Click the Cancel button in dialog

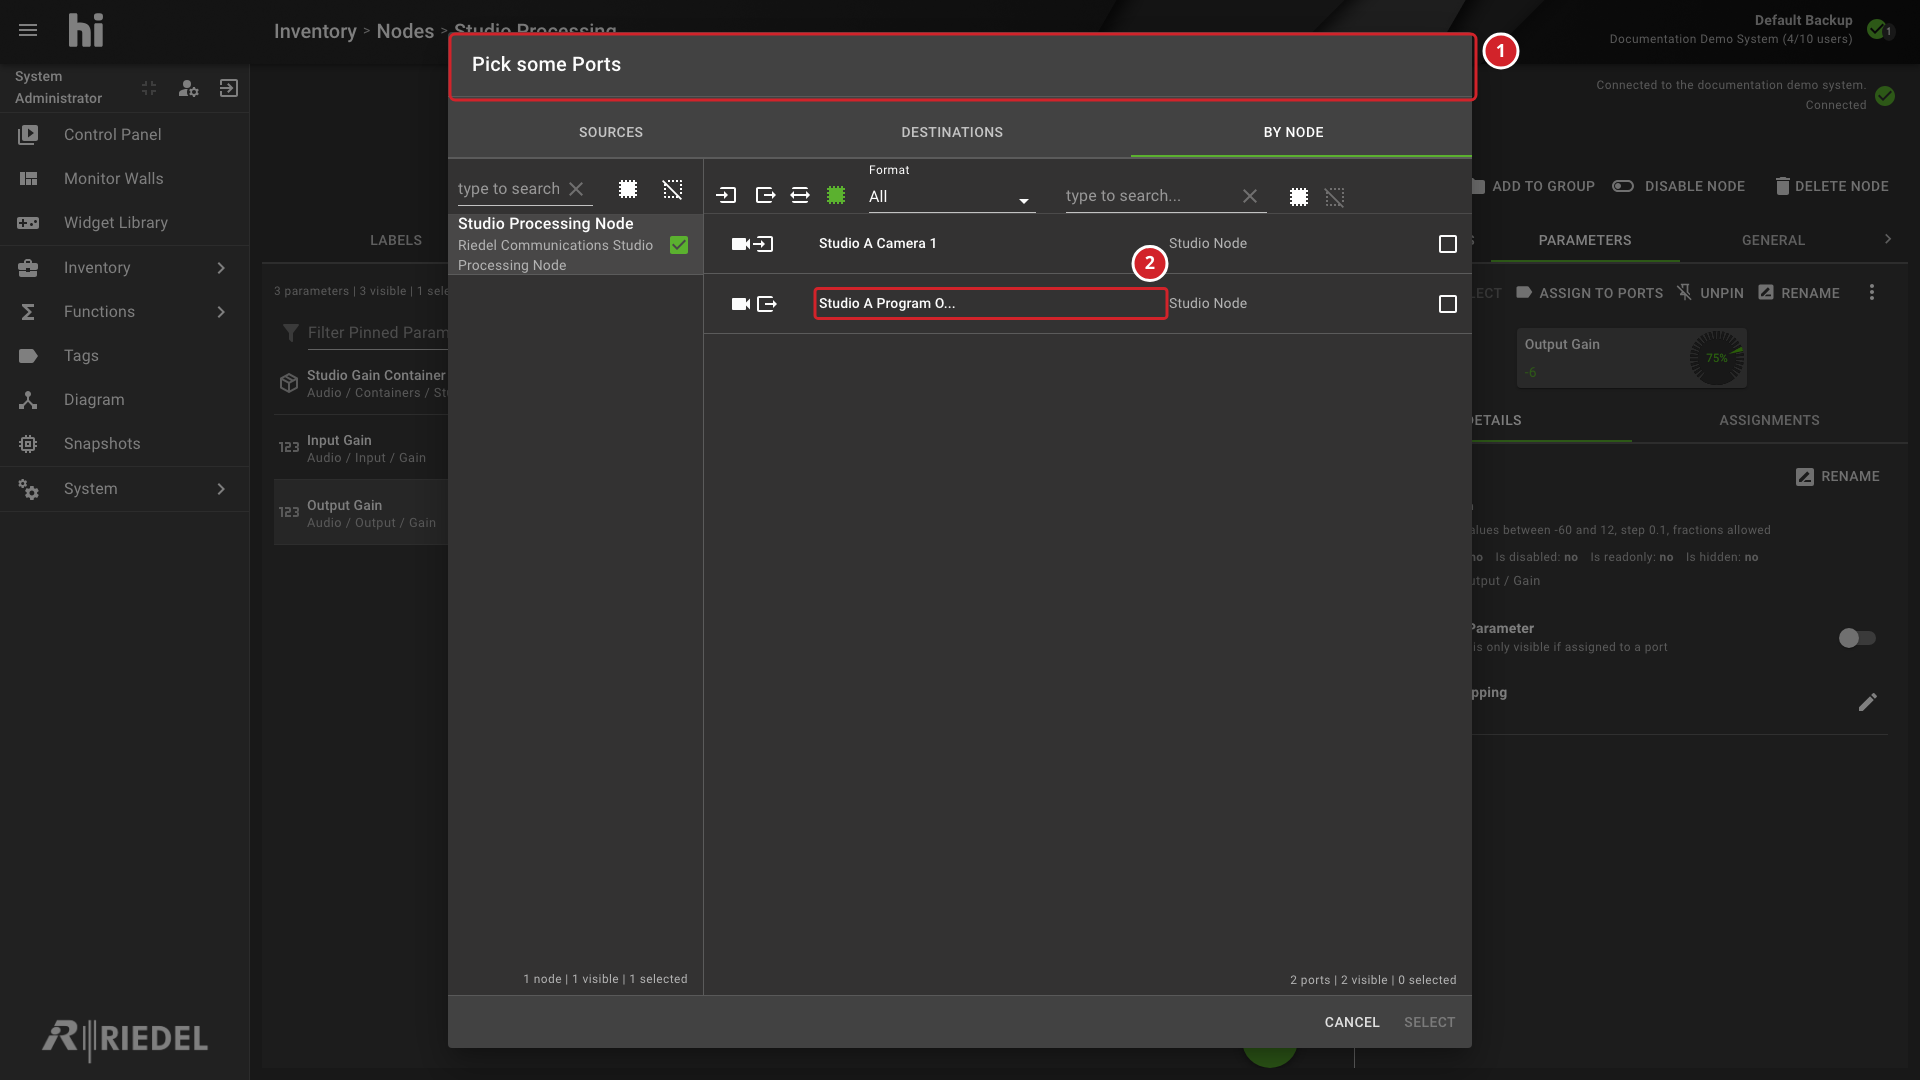[1352, 1022]
